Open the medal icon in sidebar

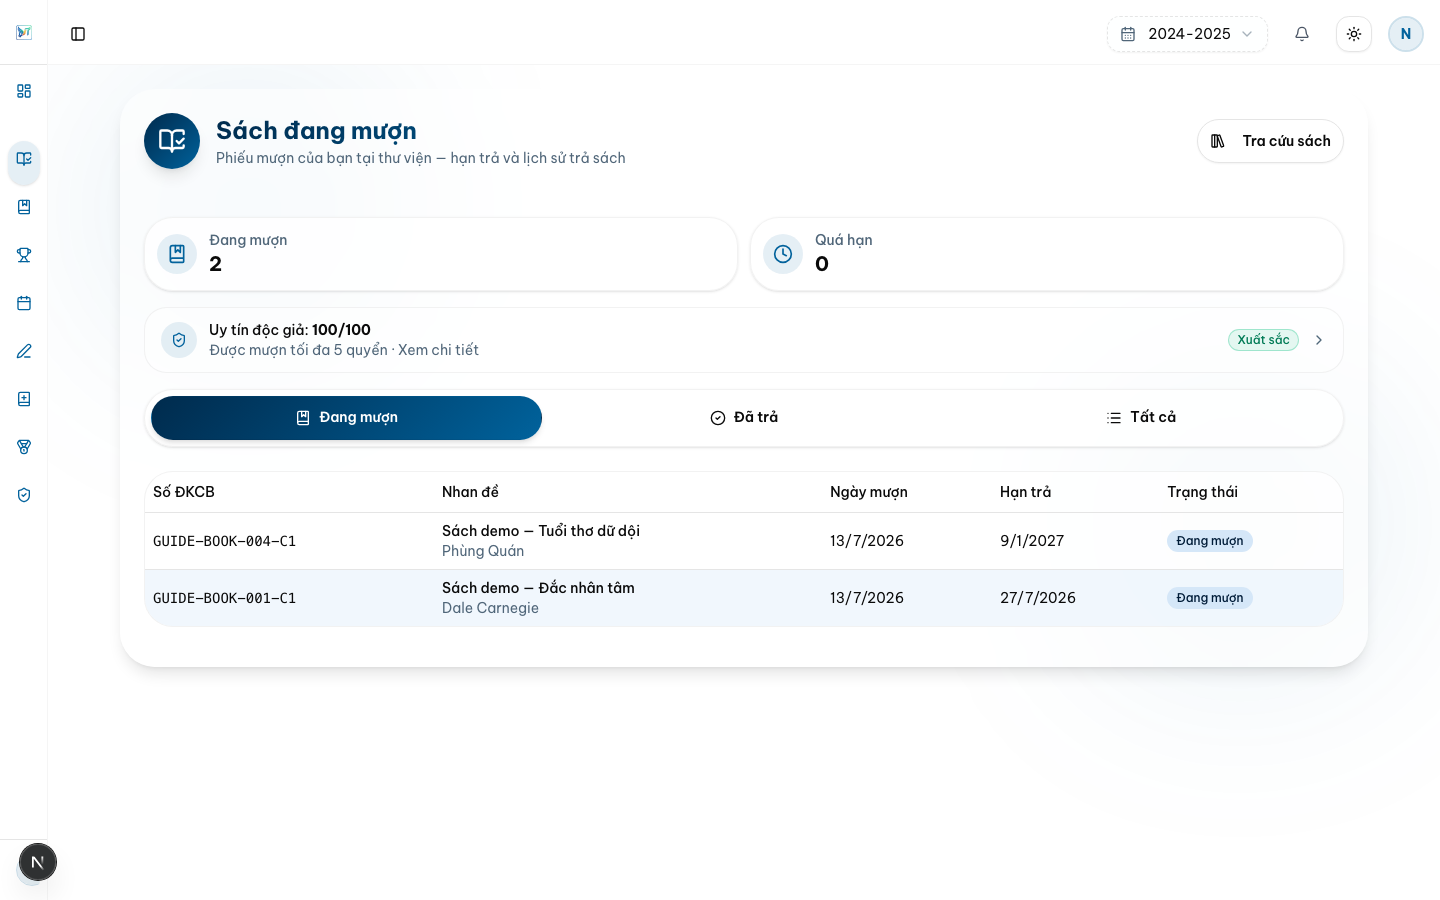pyautogui.click(x=24, y=447)
